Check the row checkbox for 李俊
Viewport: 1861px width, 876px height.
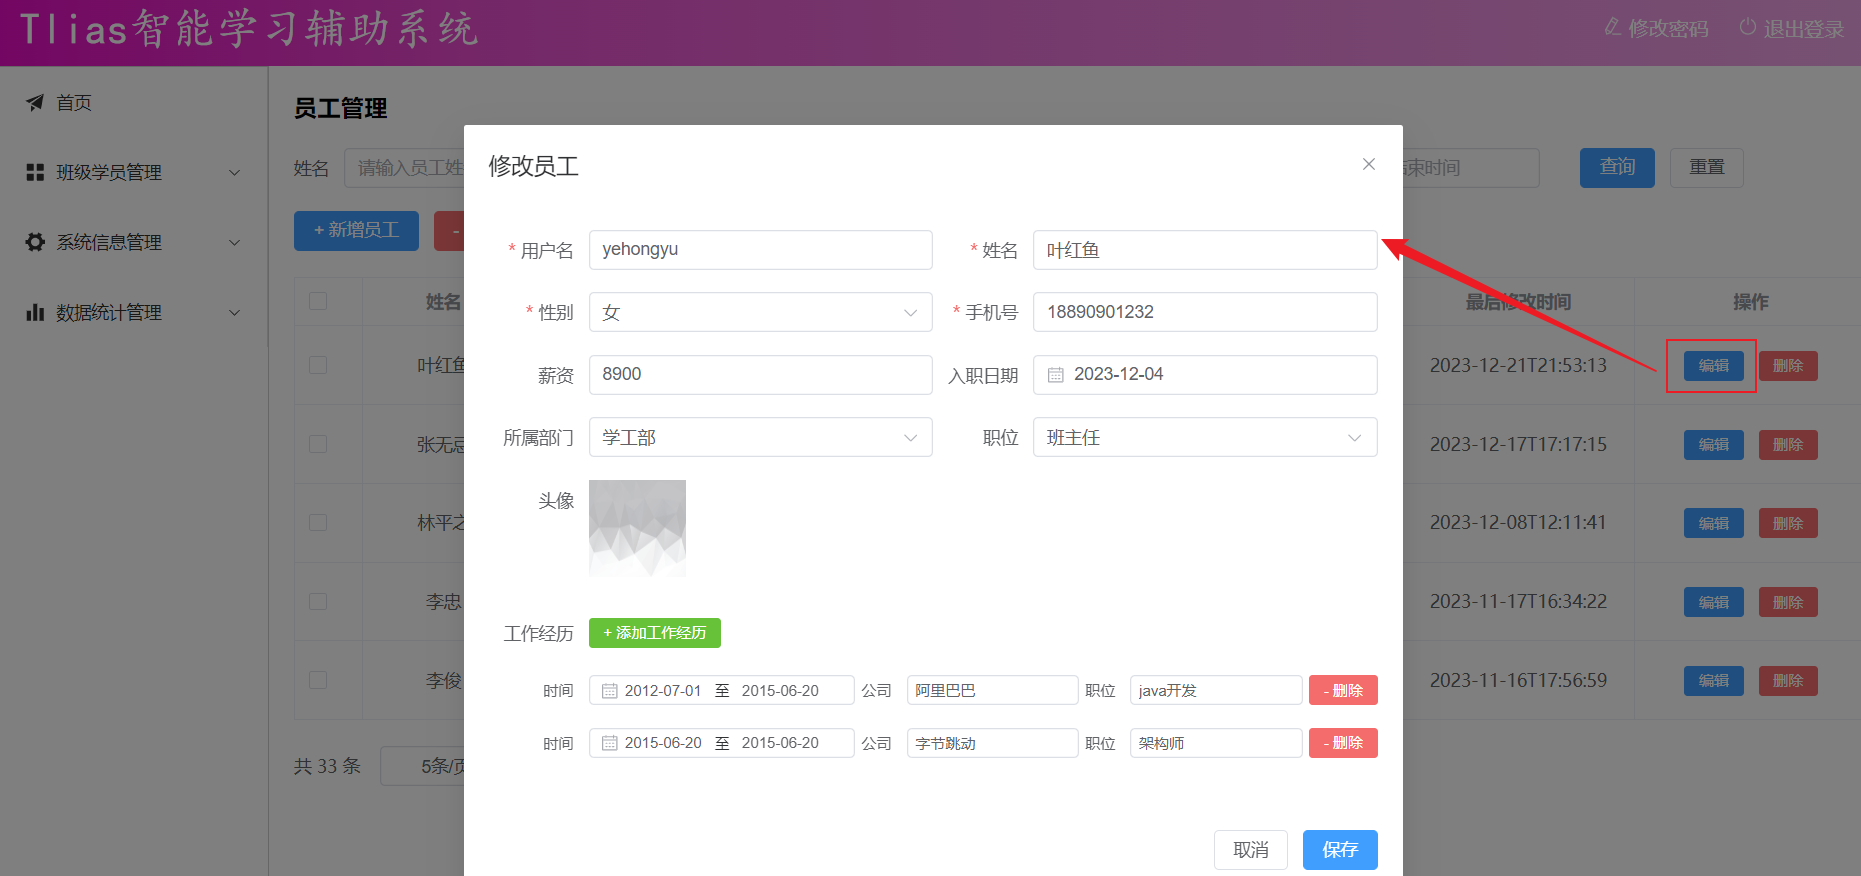[x=318, y=680]
